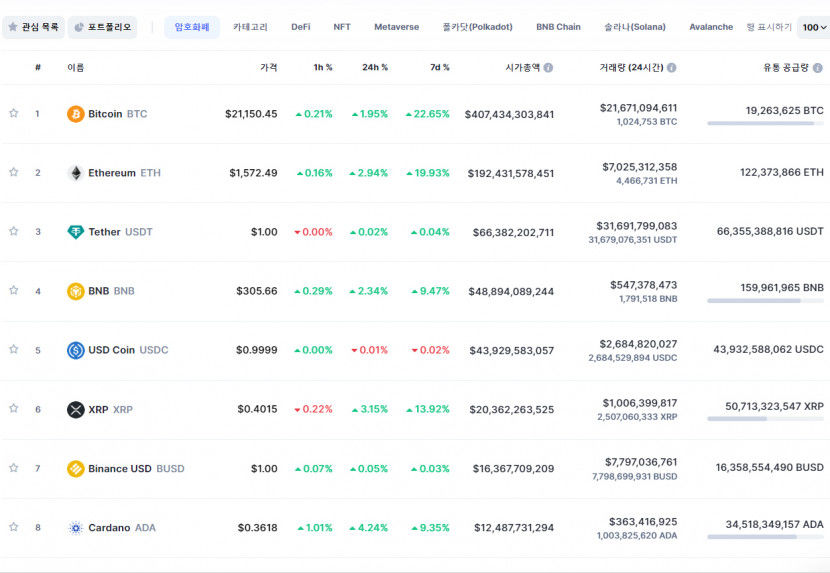Click the 행 표시하기 rows label
The height and width of the screenshot is (573, 830).
coord(769,27)
